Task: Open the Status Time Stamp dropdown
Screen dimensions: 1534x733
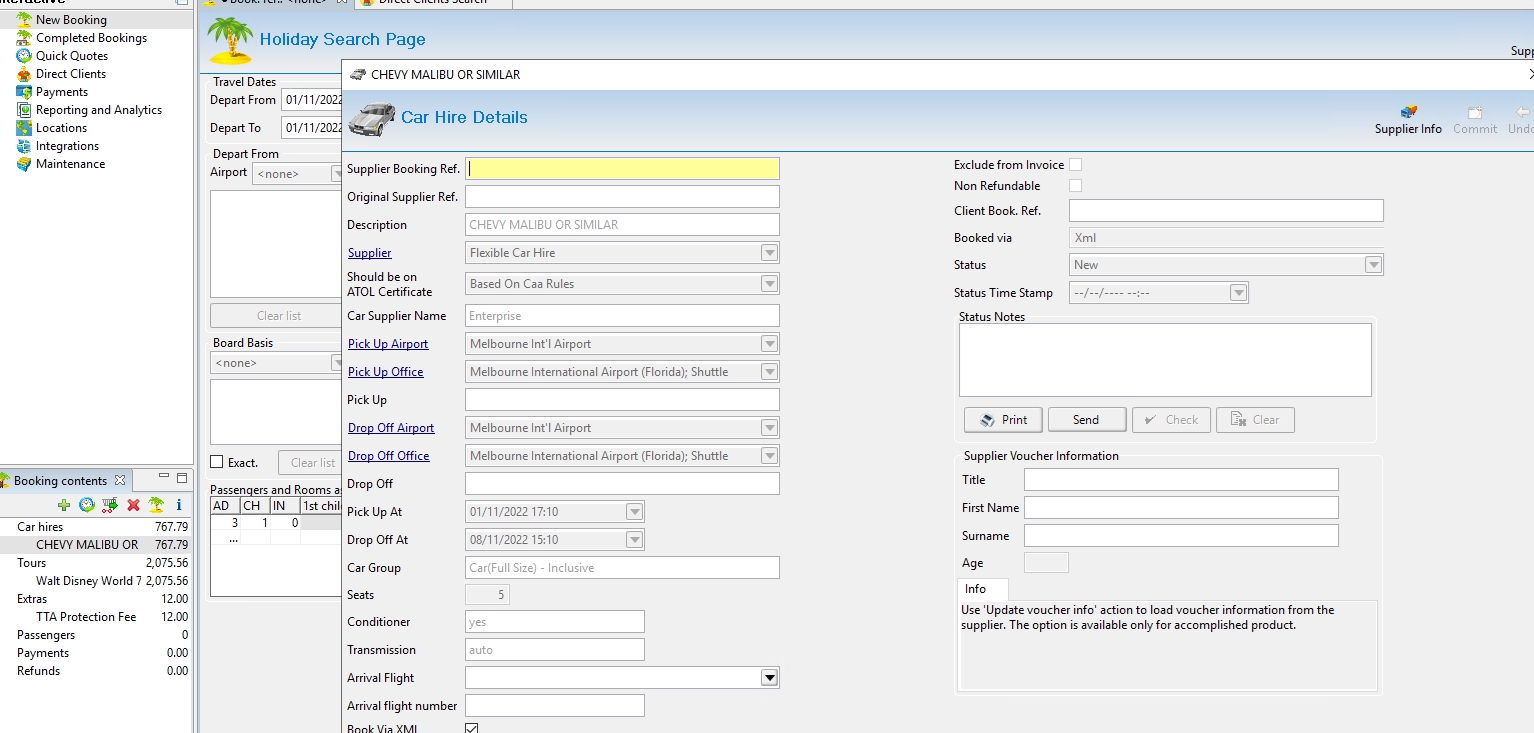Action: click(x=1238, y=293)
